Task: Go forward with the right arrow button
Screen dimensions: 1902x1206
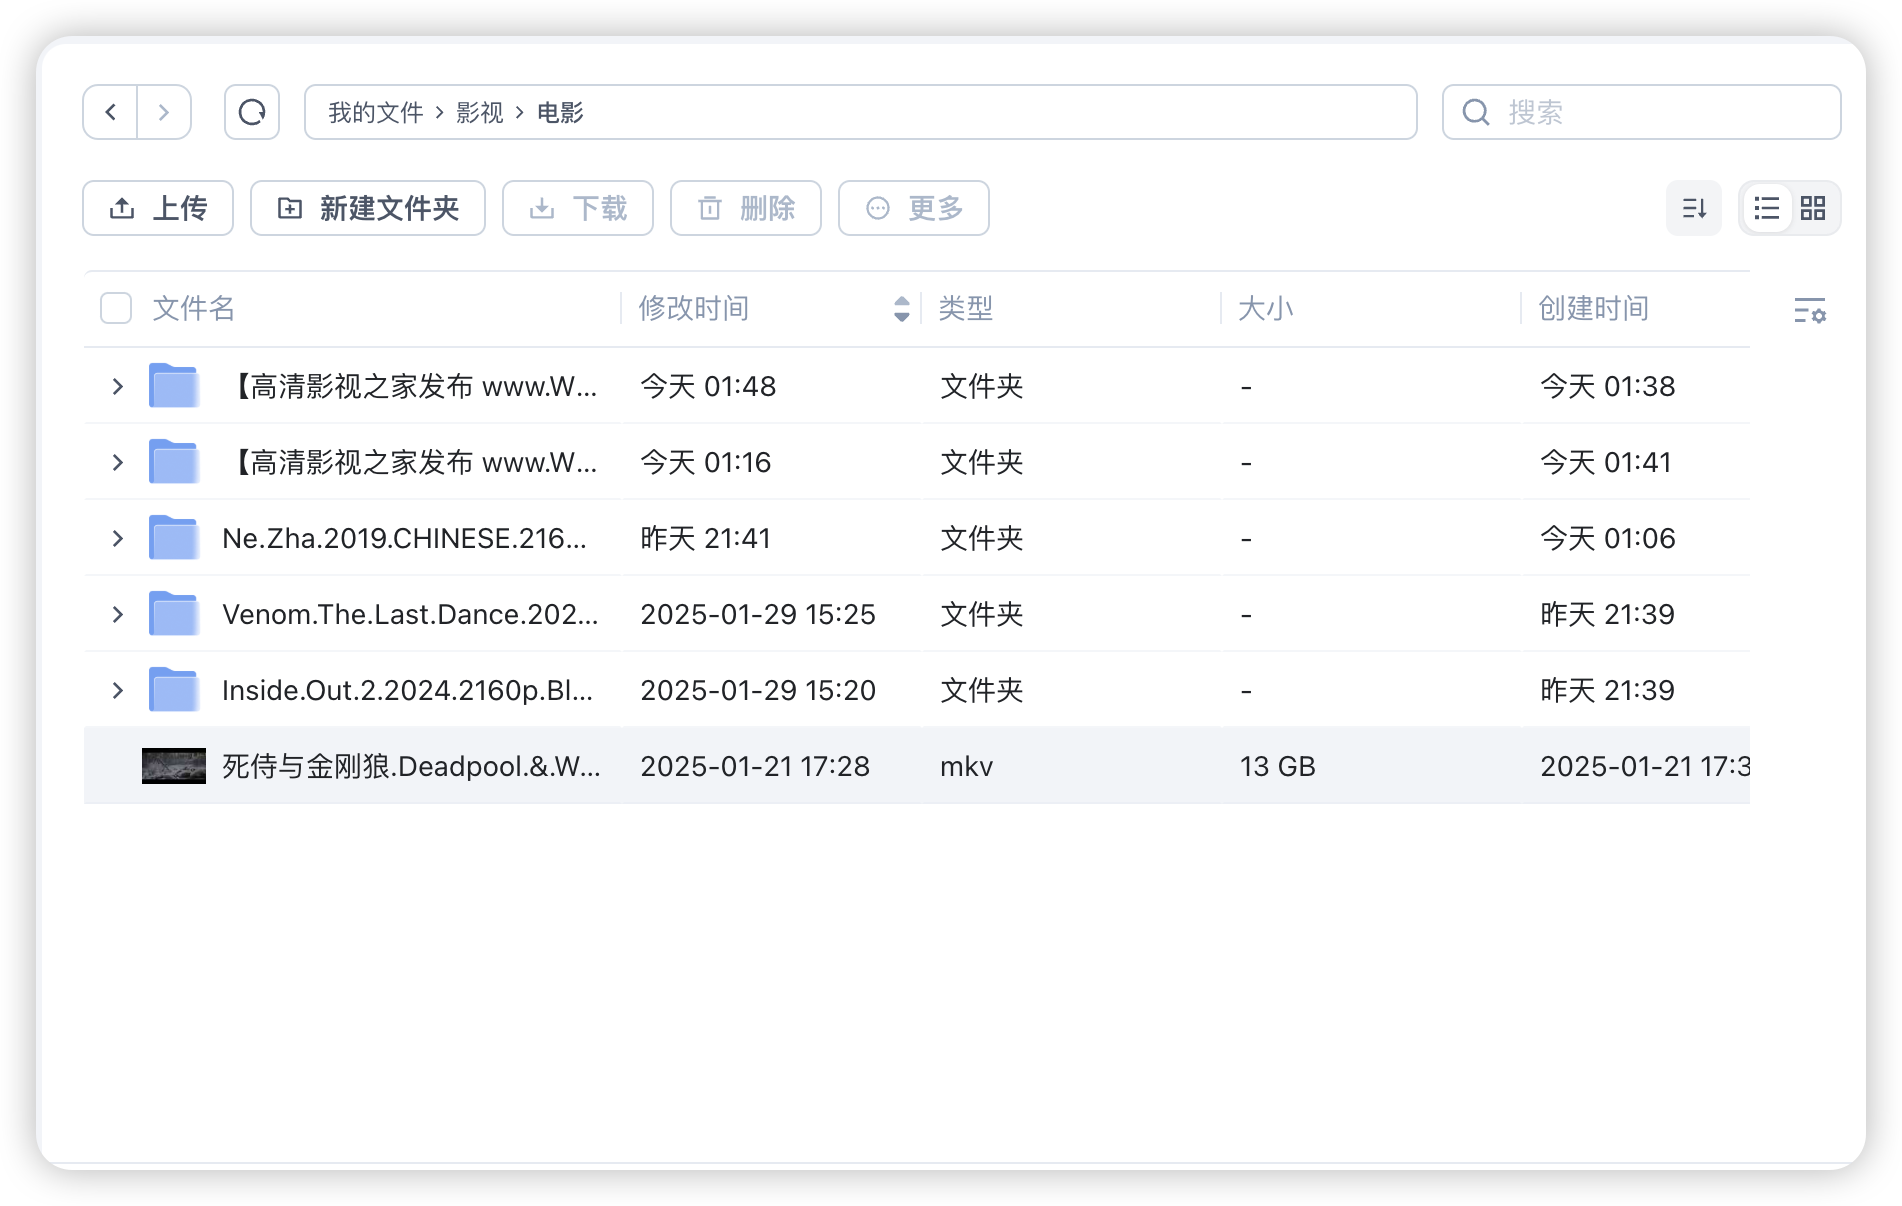Action: pos(164,112)
